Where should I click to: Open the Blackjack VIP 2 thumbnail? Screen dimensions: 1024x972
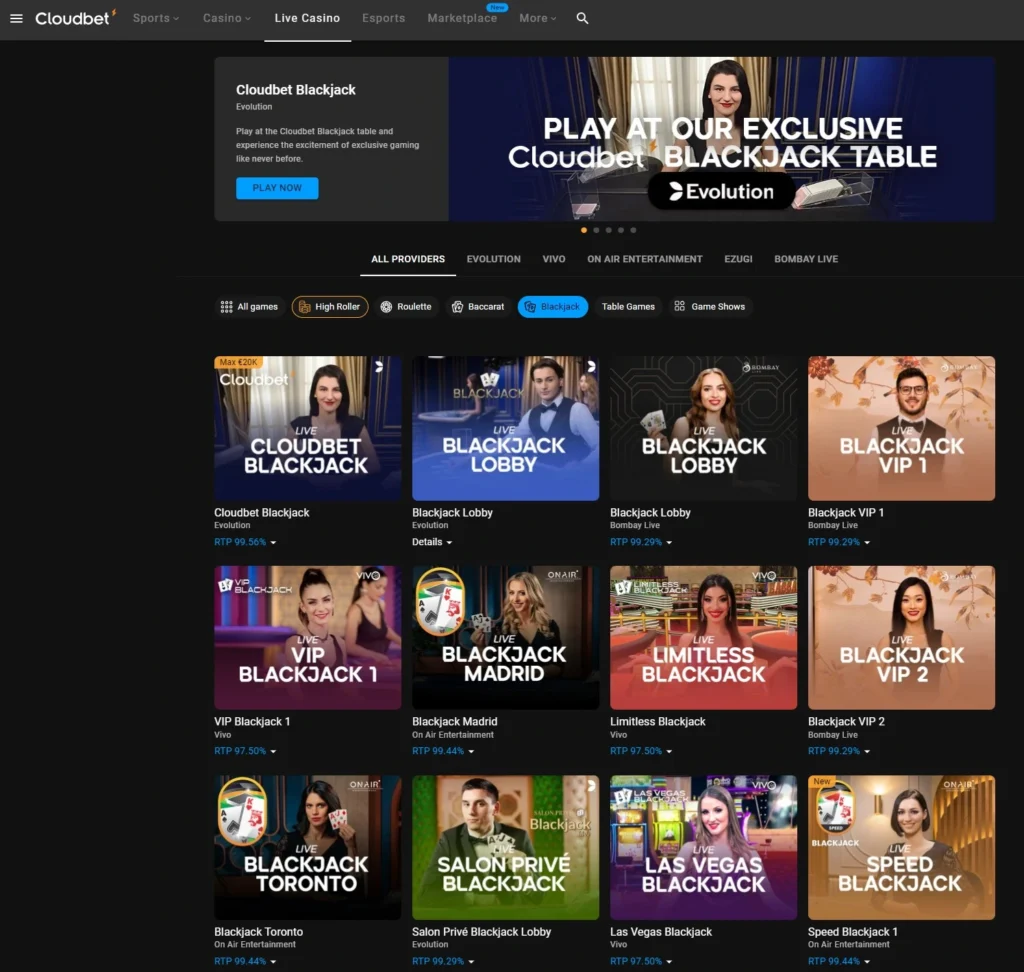point(901,638)
